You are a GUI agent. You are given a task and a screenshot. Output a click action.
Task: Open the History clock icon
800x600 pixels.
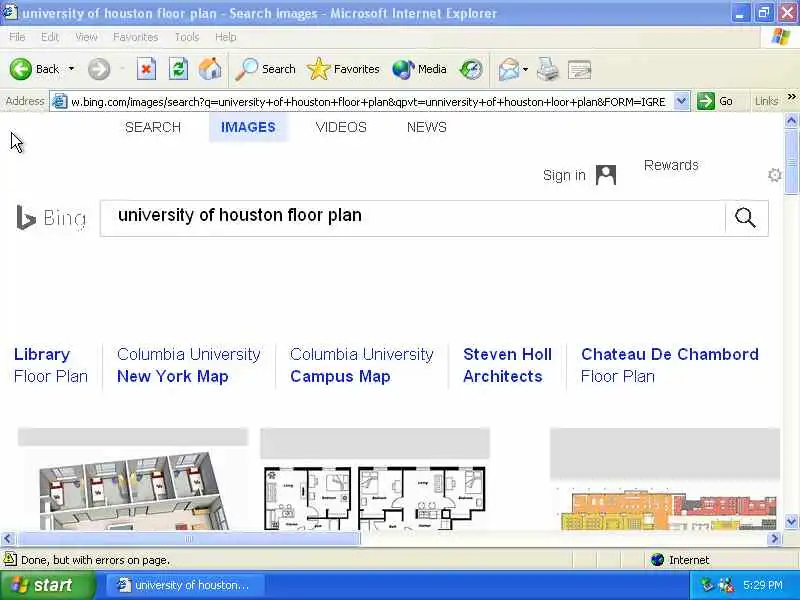[x=470, y=69]
